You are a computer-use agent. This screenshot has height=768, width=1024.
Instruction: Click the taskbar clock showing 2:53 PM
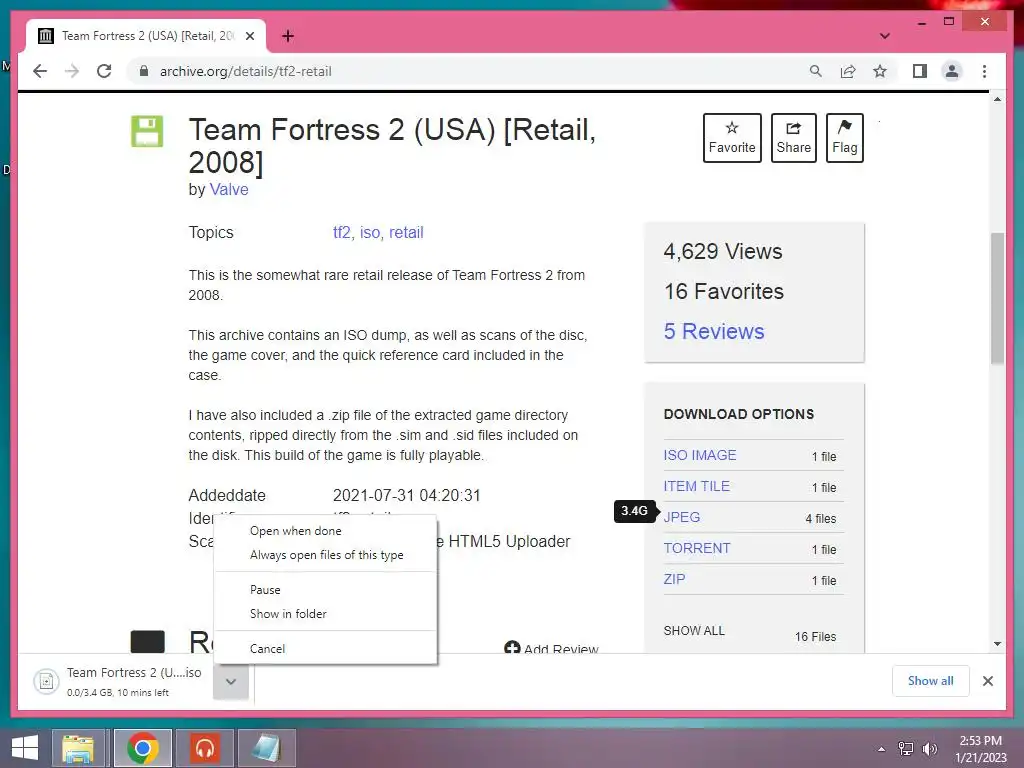point(981,749)
